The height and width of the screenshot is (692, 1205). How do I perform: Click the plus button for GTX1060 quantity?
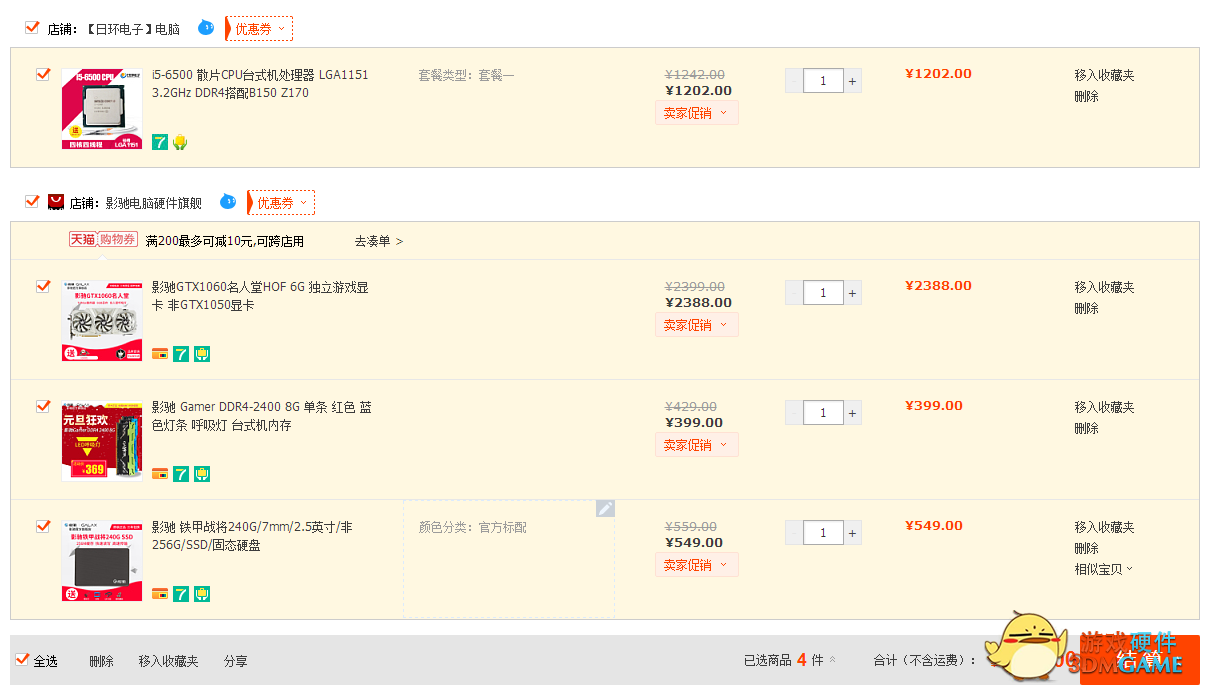click(853, 293)
